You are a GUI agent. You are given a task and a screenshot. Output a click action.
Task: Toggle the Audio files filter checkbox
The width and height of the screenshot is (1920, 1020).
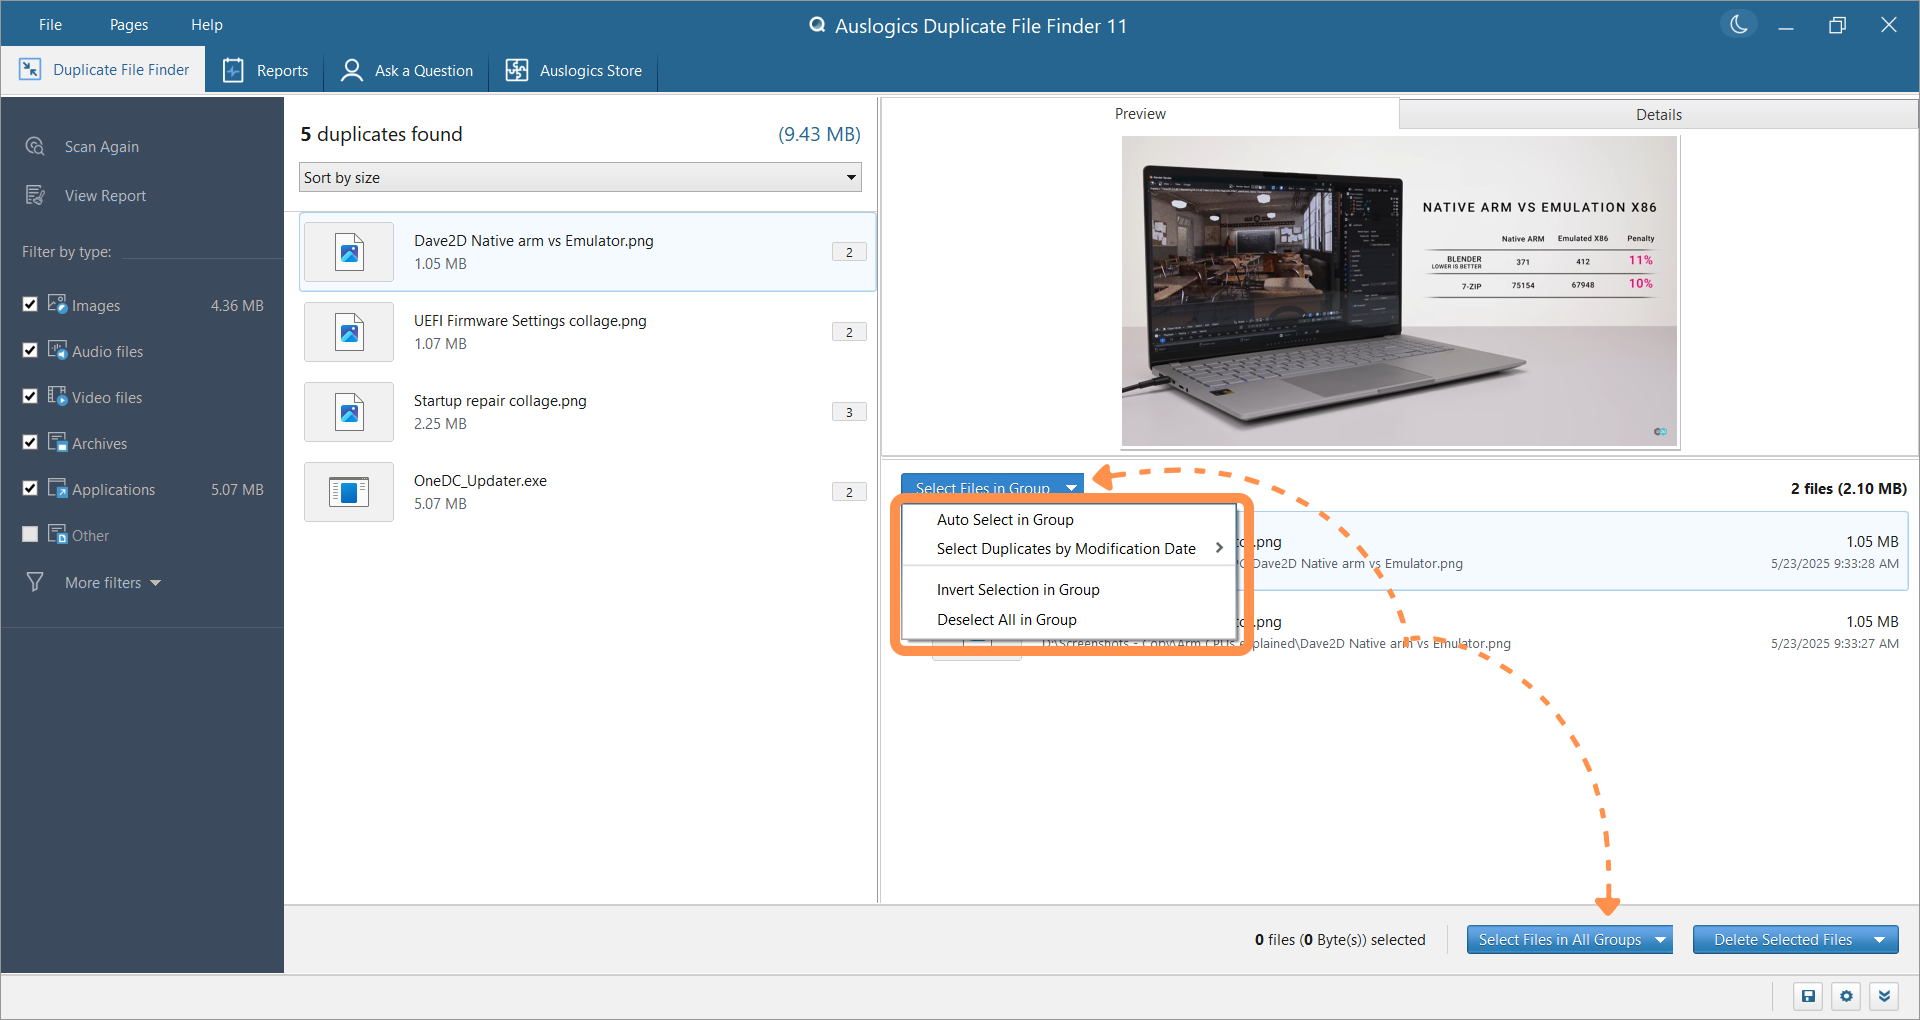tap(30, 350)
